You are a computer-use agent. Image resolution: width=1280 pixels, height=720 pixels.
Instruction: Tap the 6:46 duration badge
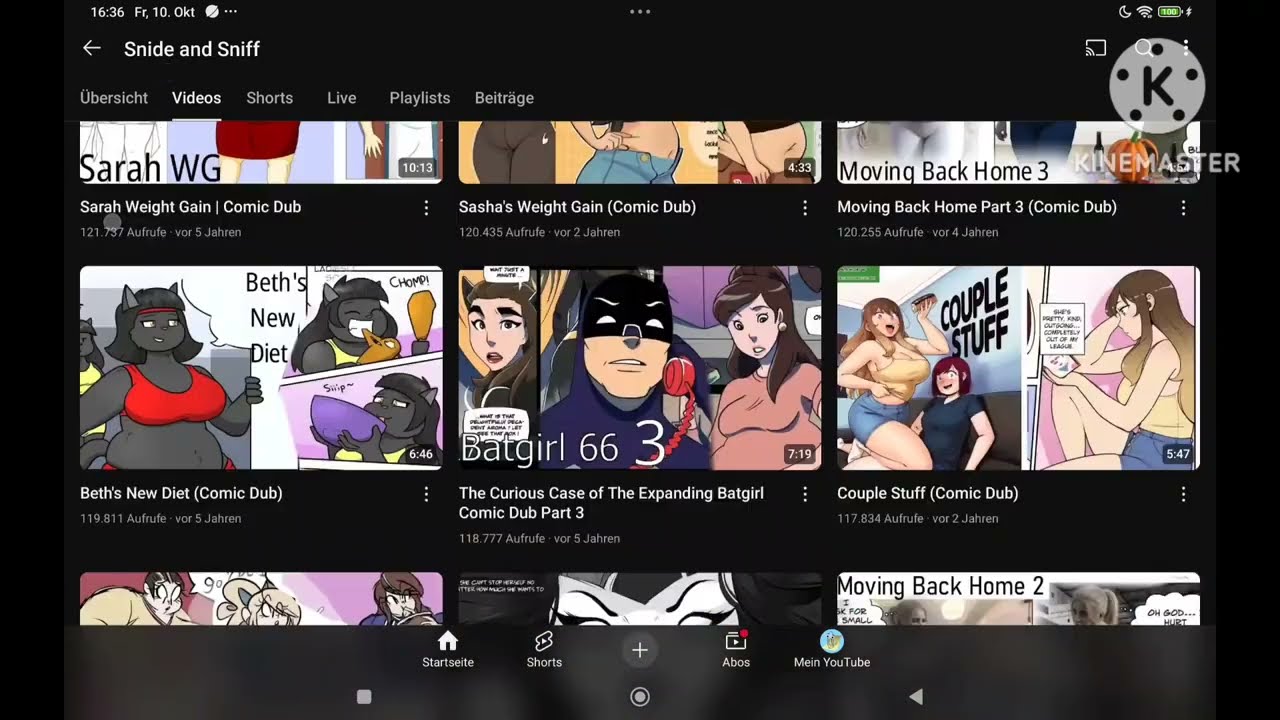click(421, 454)
